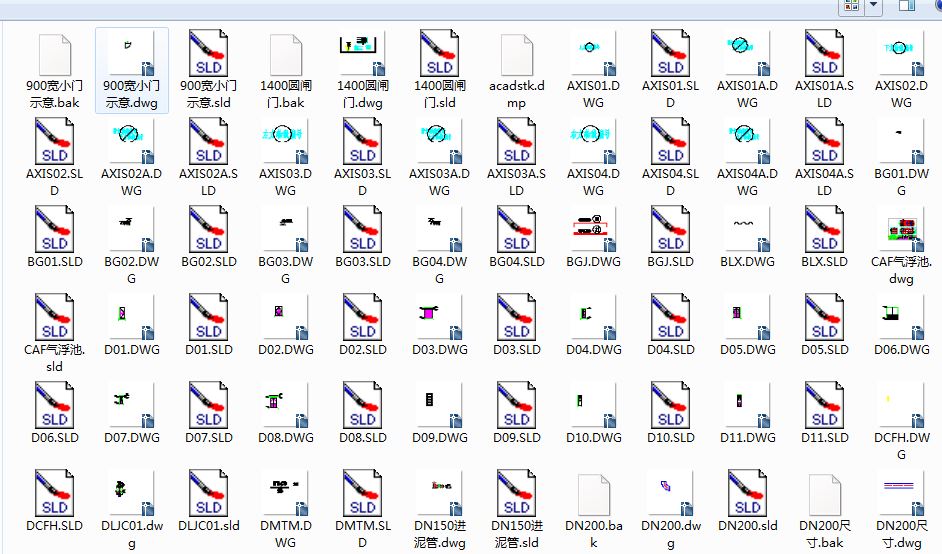Select the 900宽小门示意.sld slide file
The image size is (942, 554).
tap(208, 54)
